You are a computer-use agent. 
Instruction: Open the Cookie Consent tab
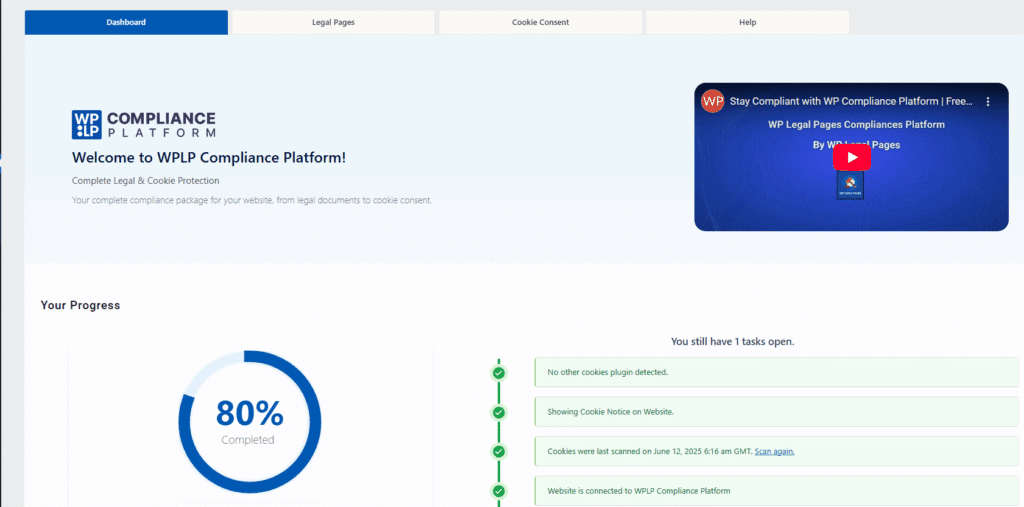(540, 22)
